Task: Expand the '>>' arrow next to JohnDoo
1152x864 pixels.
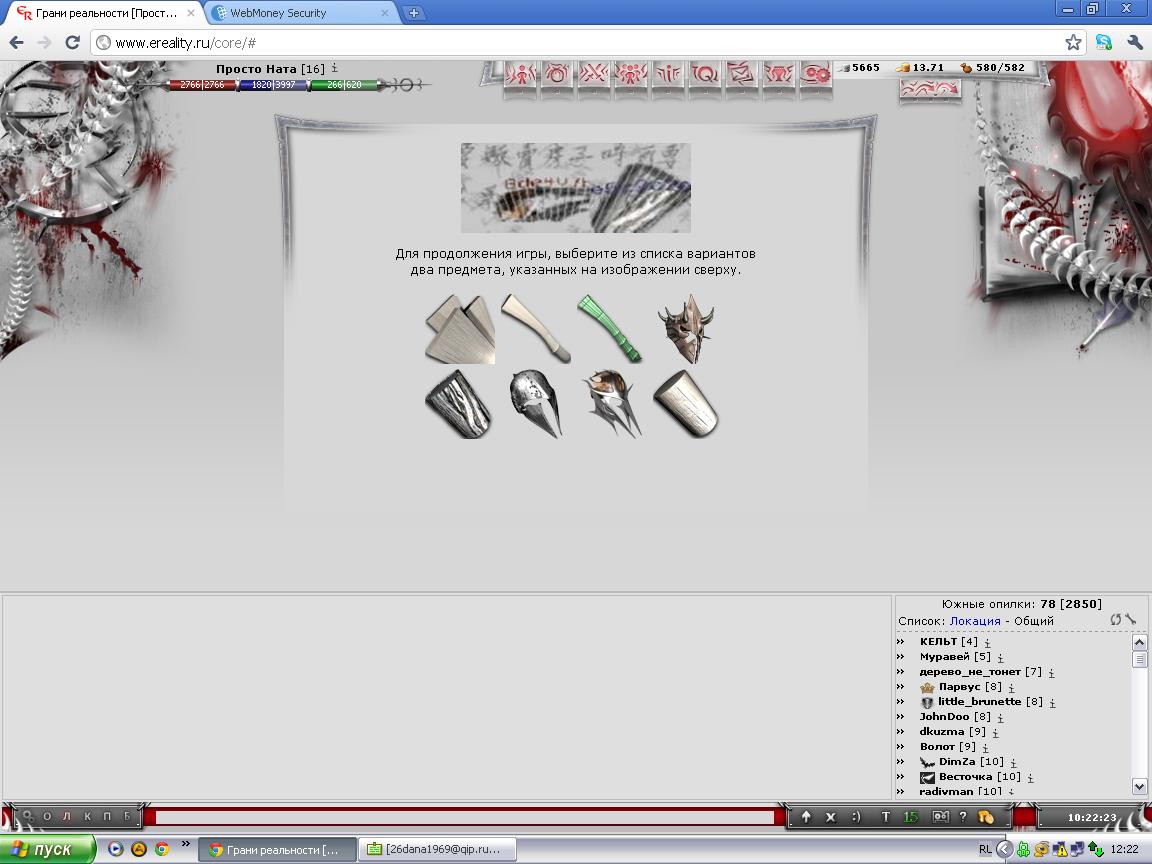Action: 900,717
